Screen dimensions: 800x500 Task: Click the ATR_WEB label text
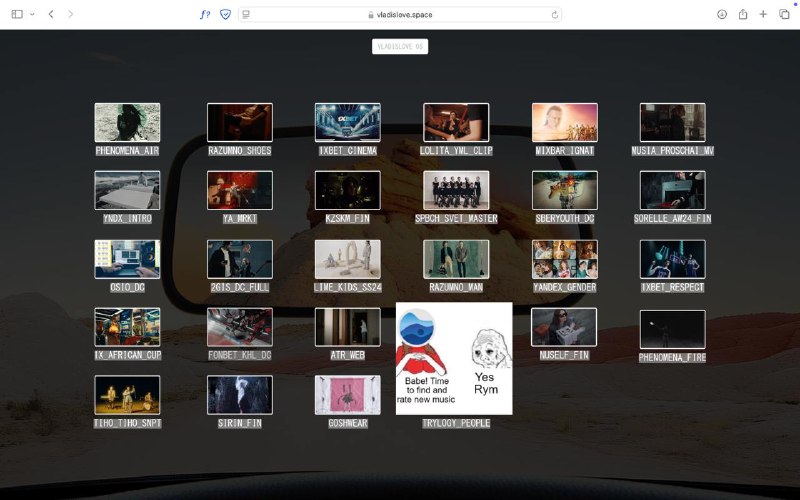pos(347,356)
